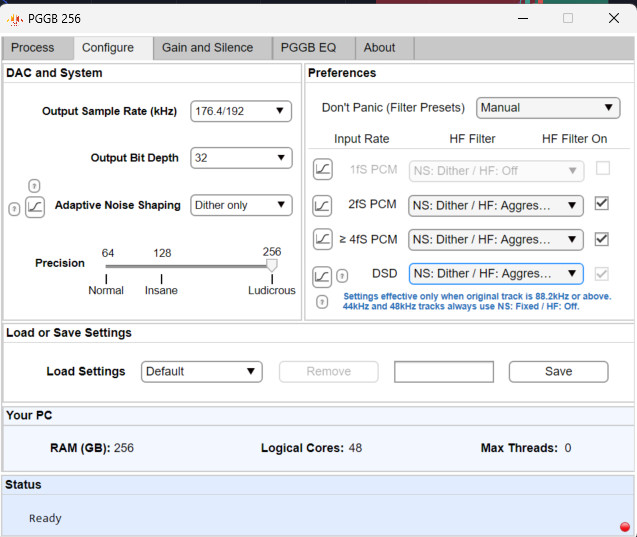The height and width of the screenshot is (537, 637).
Task: Click the help icon above the noise shaping curve
Action: (34, 186)
